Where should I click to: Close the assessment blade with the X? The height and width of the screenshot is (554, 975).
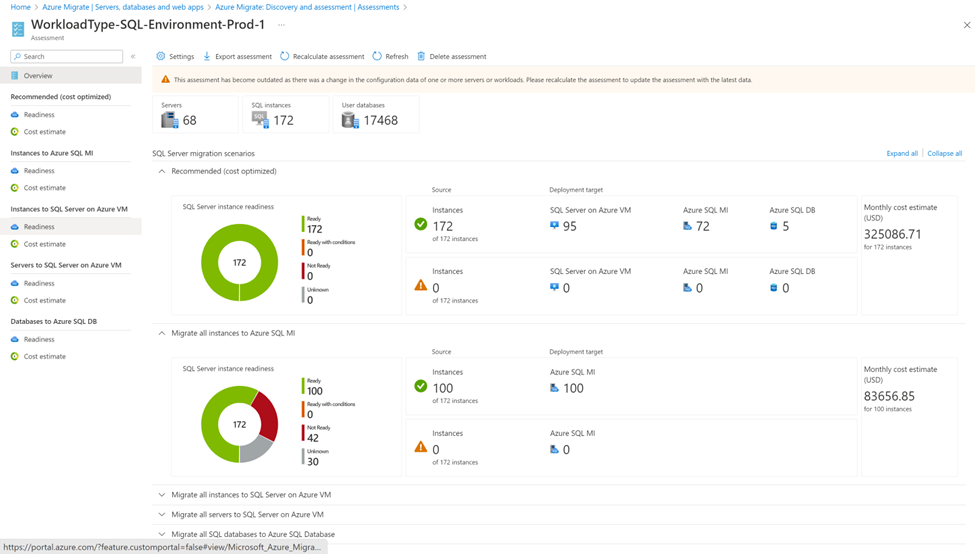[x=966, y=25]
